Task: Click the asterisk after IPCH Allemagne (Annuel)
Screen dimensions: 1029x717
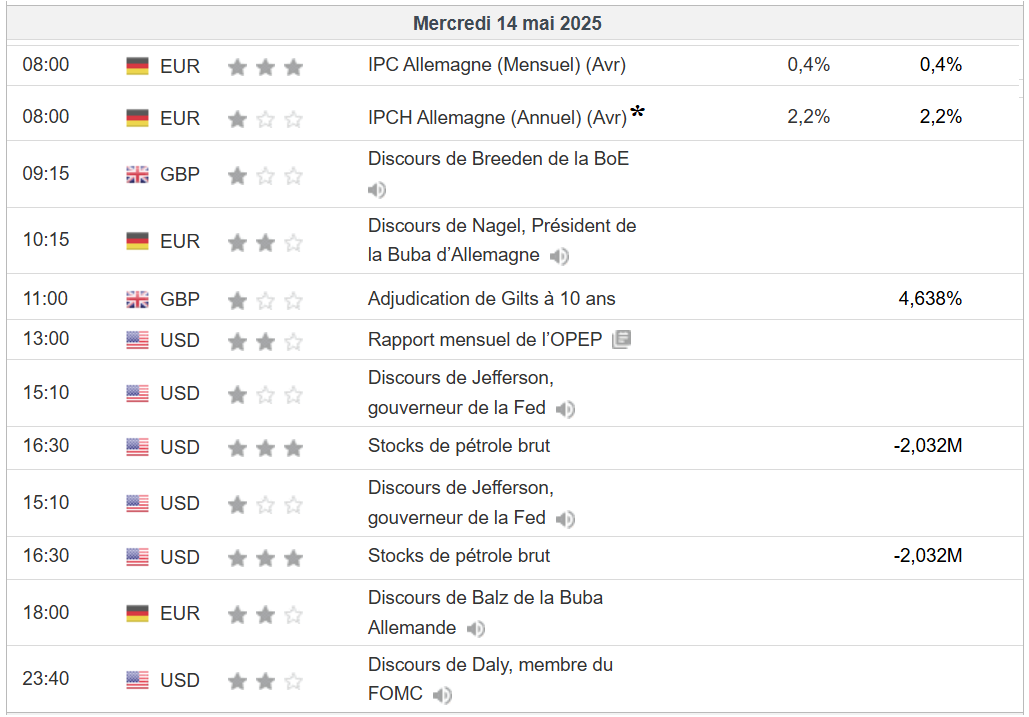Action: coord(637,114)
